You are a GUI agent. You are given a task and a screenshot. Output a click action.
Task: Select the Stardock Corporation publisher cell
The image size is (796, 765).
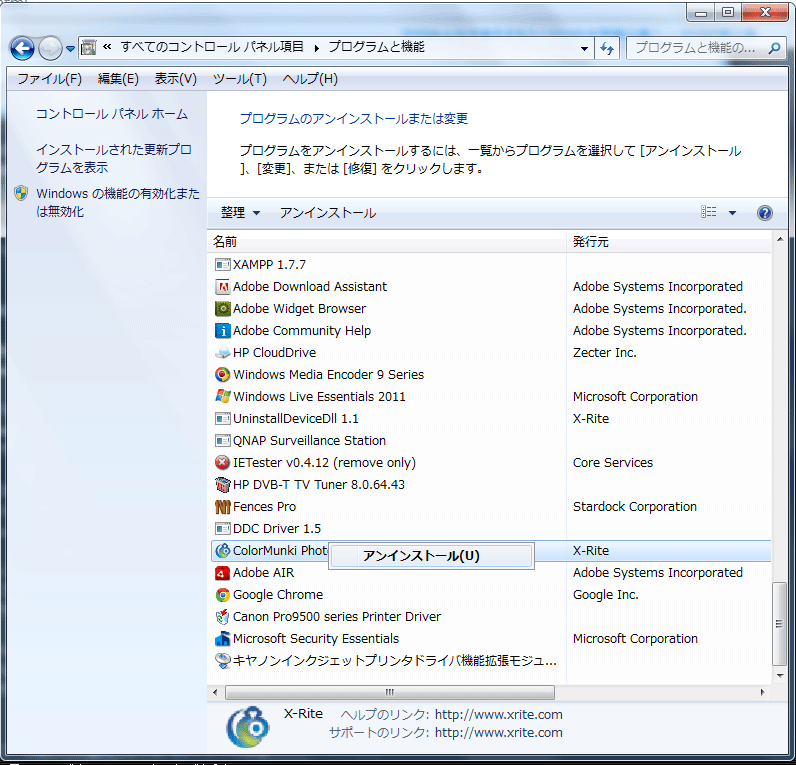[x=635, y=507]
